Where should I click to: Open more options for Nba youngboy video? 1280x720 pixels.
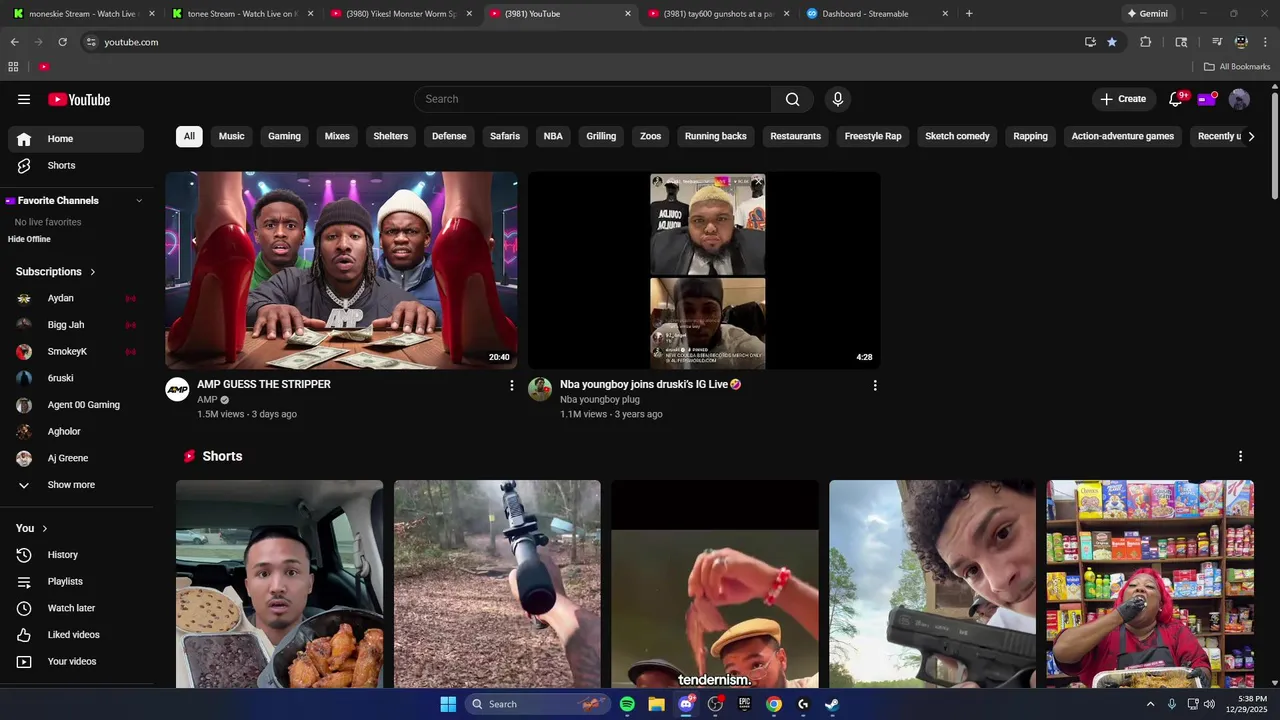coord(875,385)
